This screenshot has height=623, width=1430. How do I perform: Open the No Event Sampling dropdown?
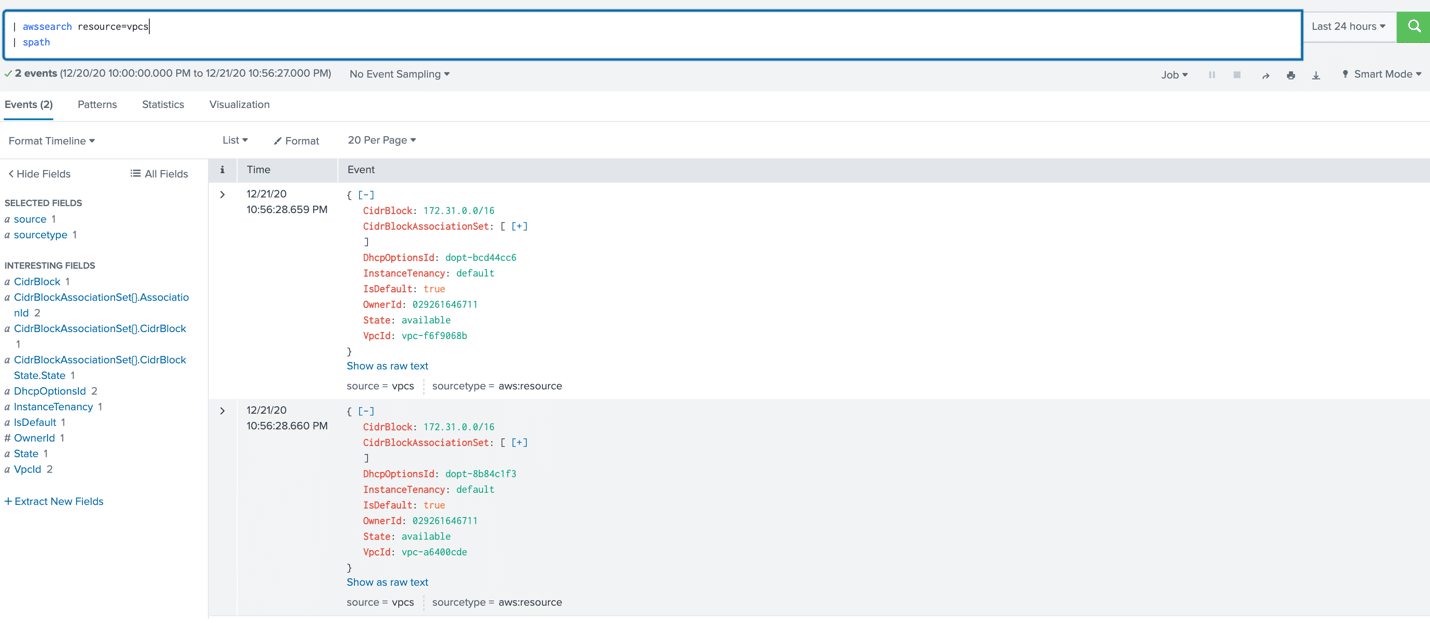[x=399, y=74]
